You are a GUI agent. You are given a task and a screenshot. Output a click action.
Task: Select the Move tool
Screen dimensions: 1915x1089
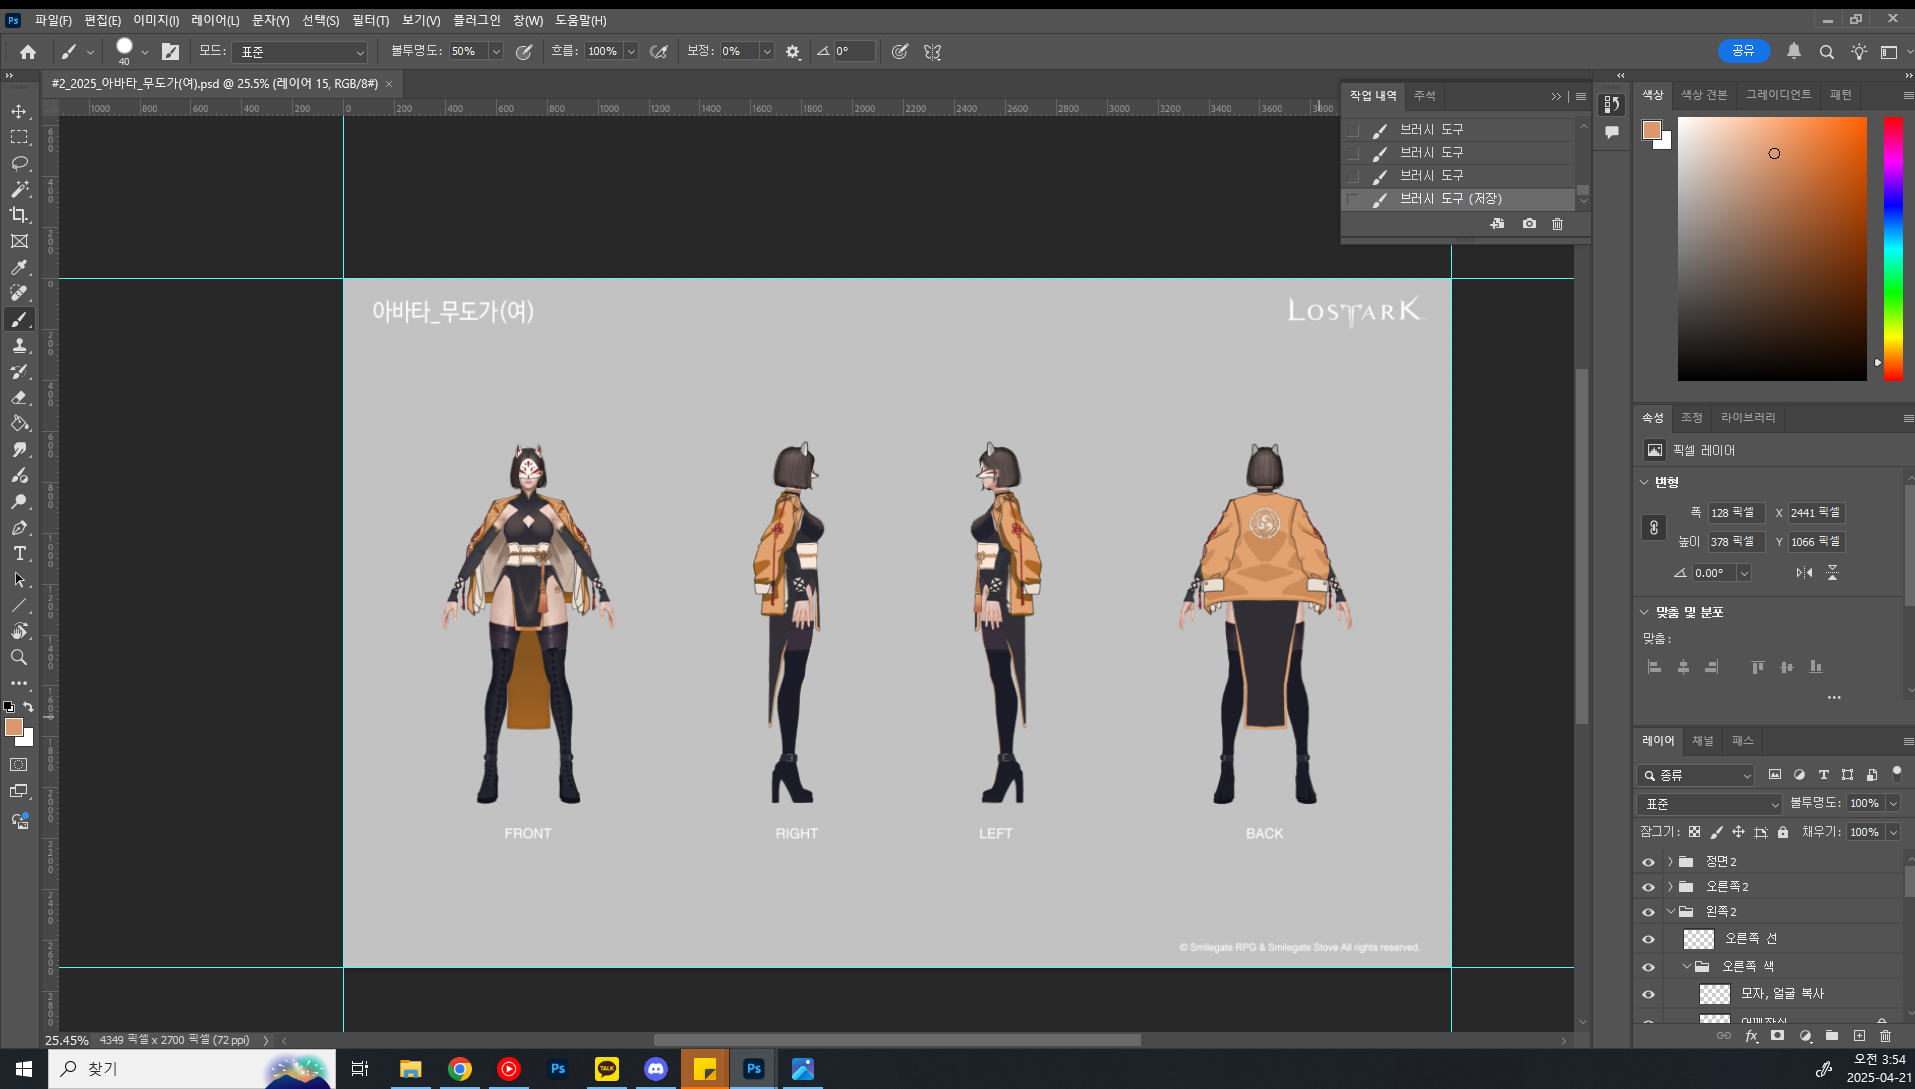(x=19, y=111)
